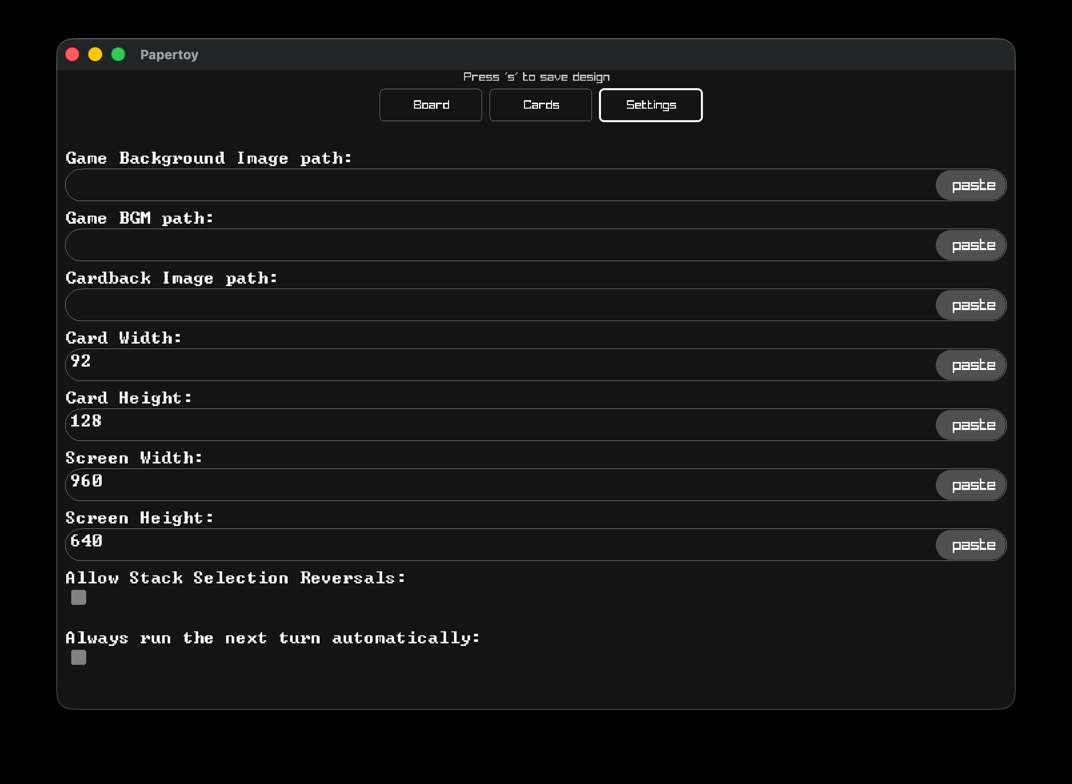
Task: Enable Allow Stack Selection Reversals checkbox
Action: (79, 597)
